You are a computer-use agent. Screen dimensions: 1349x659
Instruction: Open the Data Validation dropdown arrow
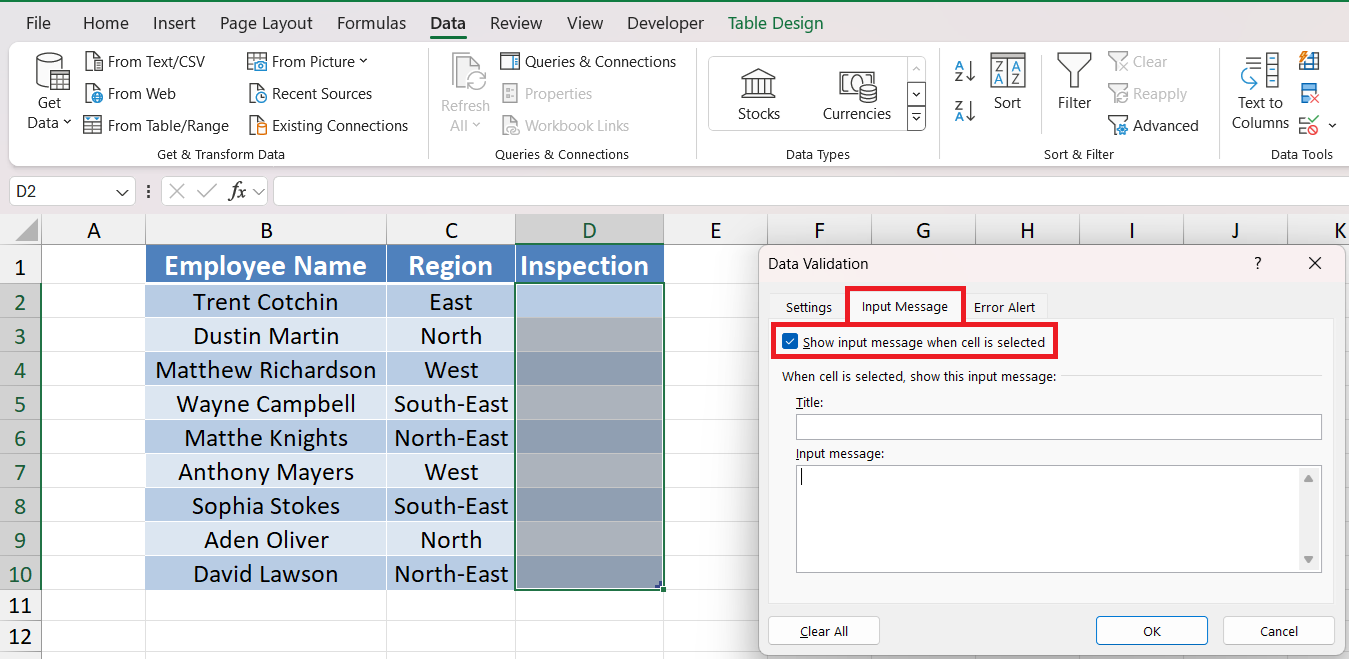pyautogui.click(x=1332, y=126)
